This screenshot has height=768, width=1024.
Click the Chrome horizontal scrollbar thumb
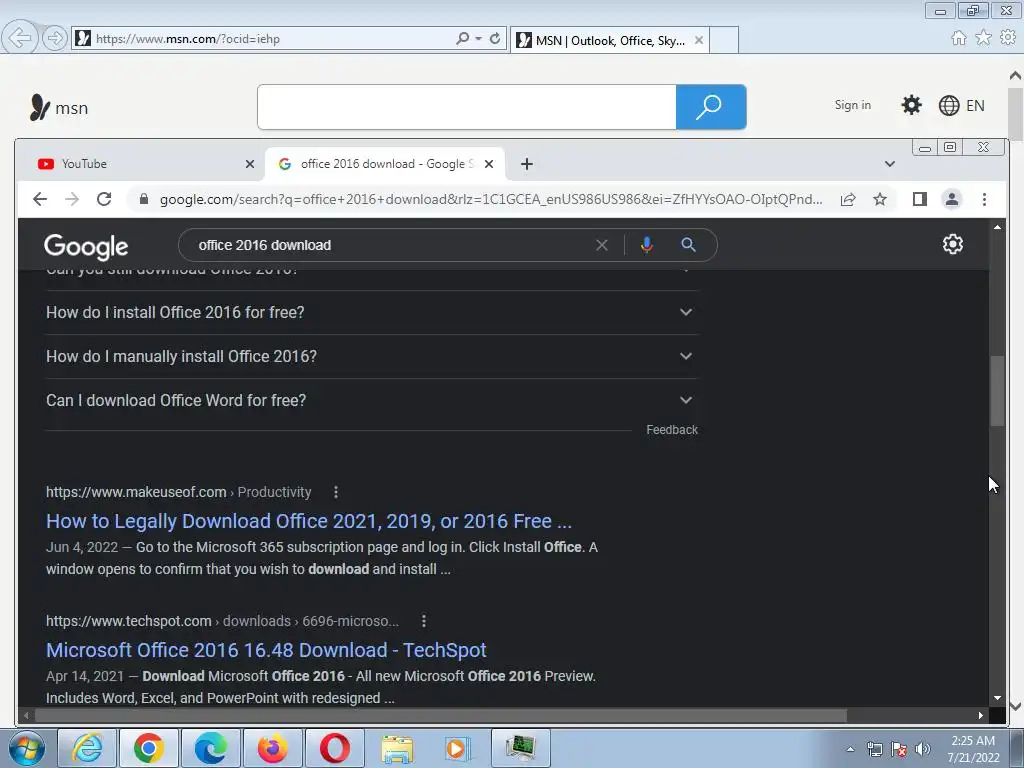pyautogui.click(x=440, y=716)
